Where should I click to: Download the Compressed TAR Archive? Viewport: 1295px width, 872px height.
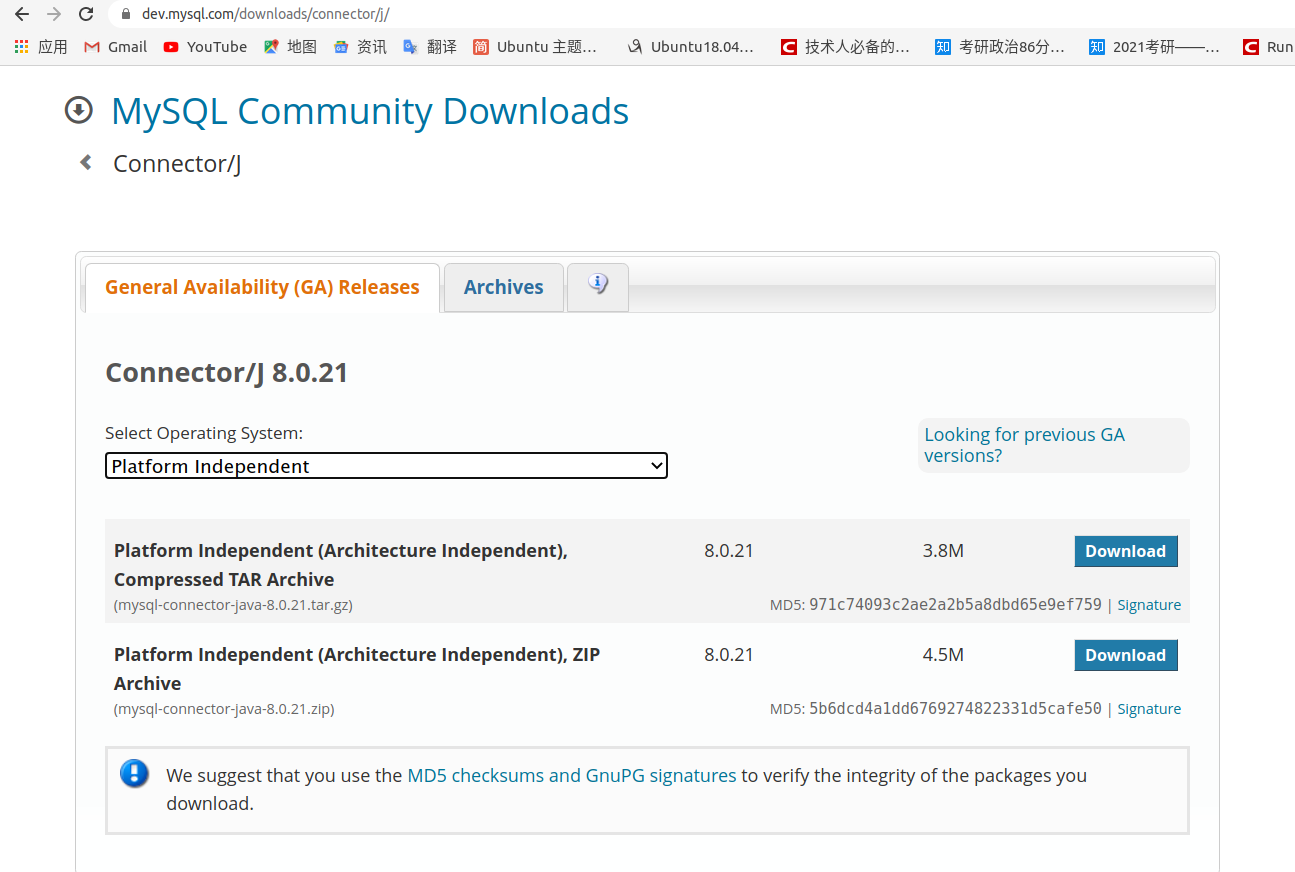point(1126,551)
